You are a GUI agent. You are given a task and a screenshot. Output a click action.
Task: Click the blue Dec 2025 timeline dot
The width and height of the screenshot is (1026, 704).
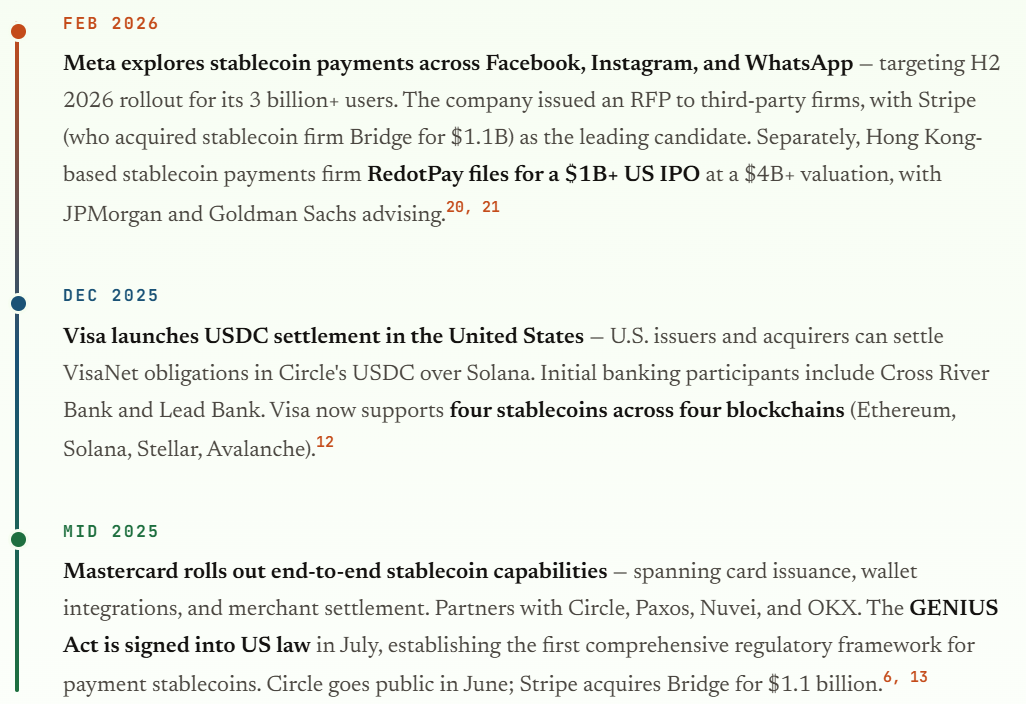click(x=18, y=303)
